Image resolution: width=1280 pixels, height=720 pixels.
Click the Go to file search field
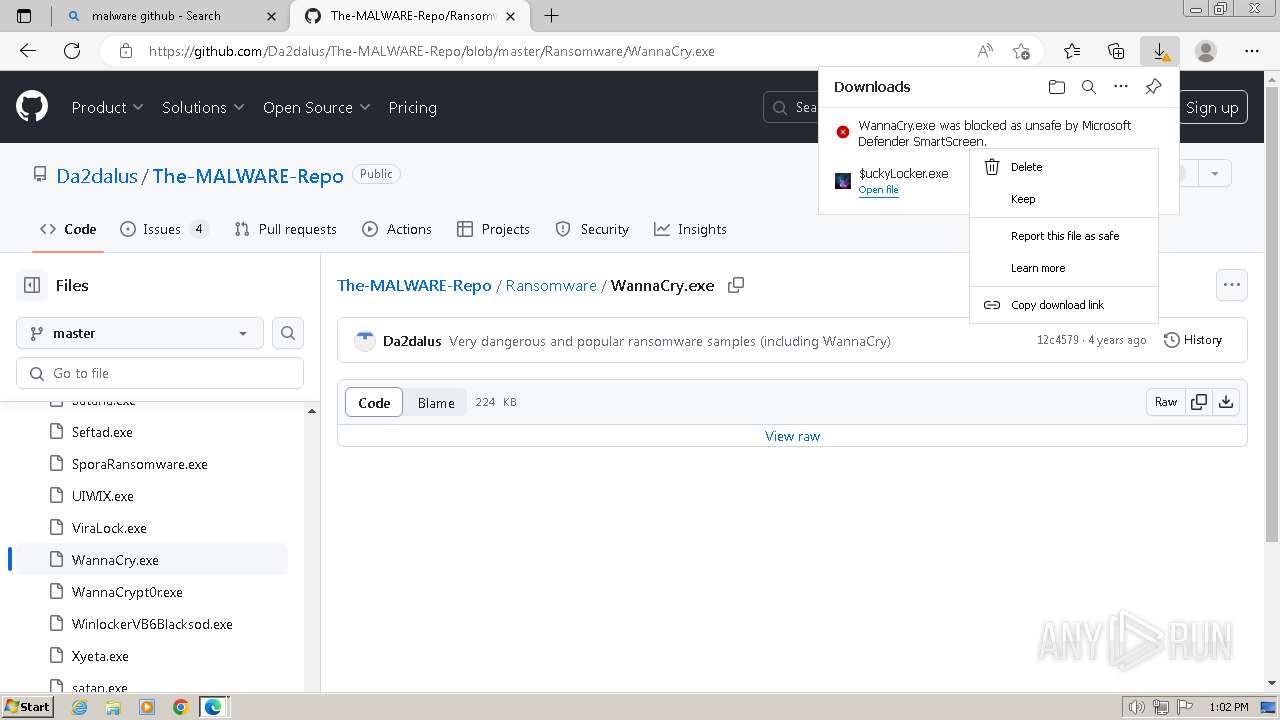pos(160,373)
